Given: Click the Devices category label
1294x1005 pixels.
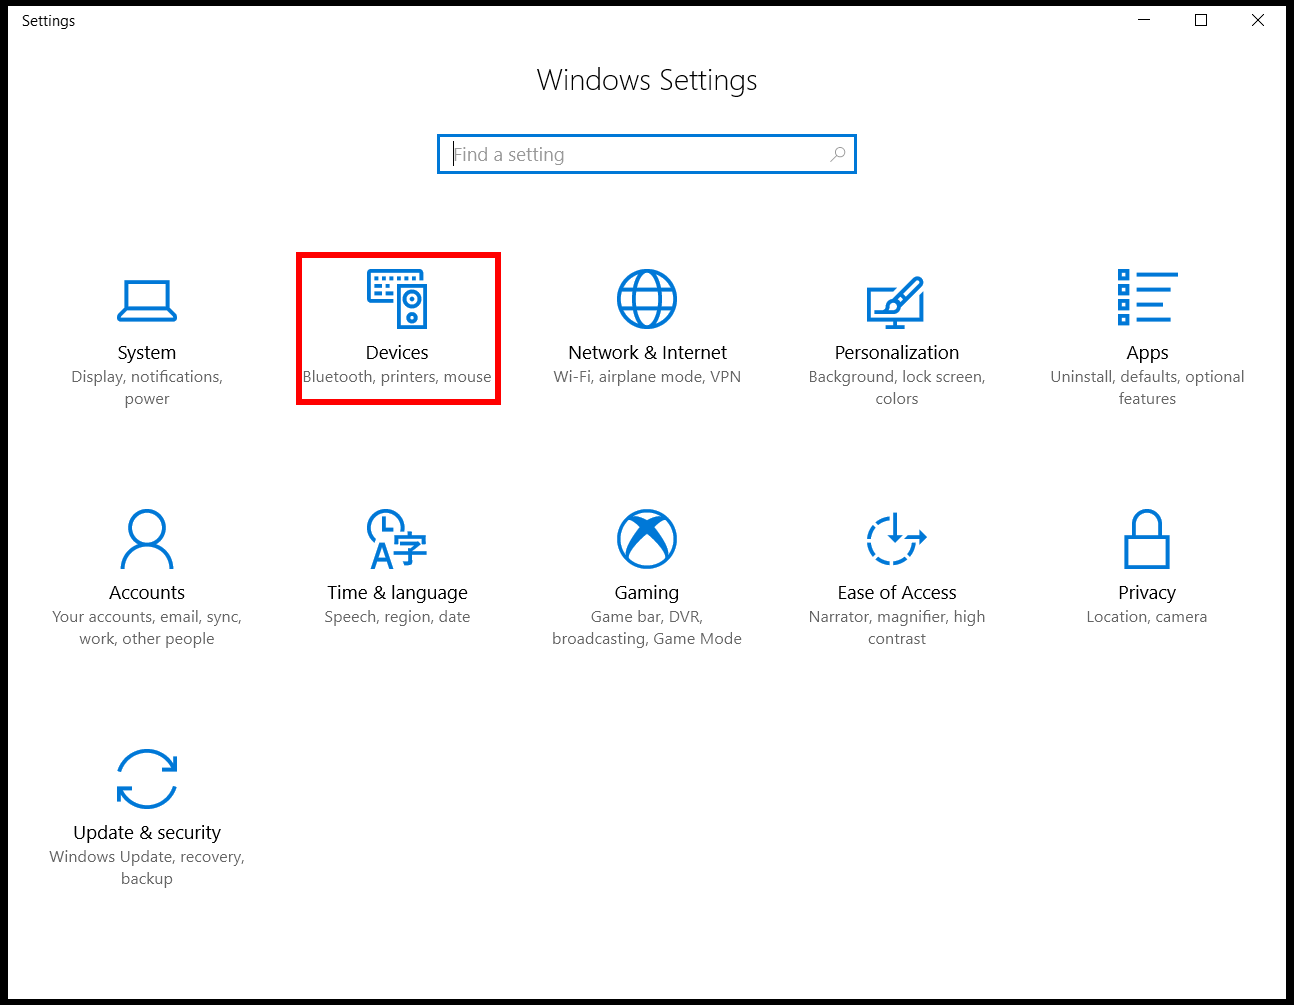Looking at the screenshot, I should coord(397,352).
